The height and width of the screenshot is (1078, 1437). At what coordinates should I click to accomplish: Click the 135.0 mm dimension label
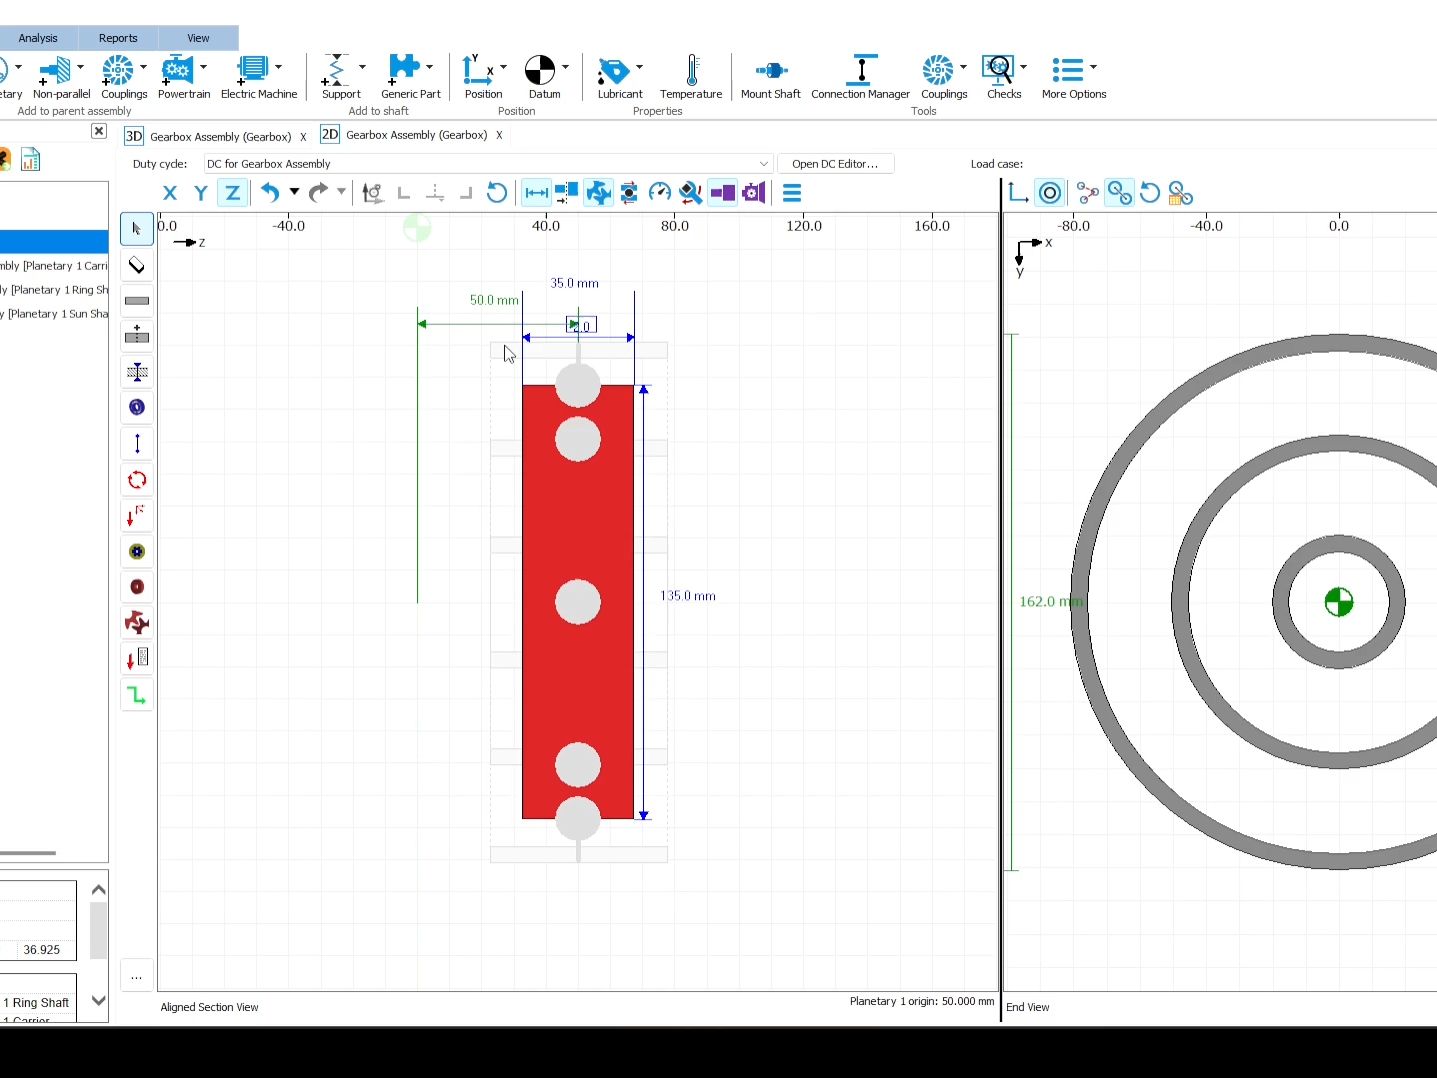pos(688,596)
